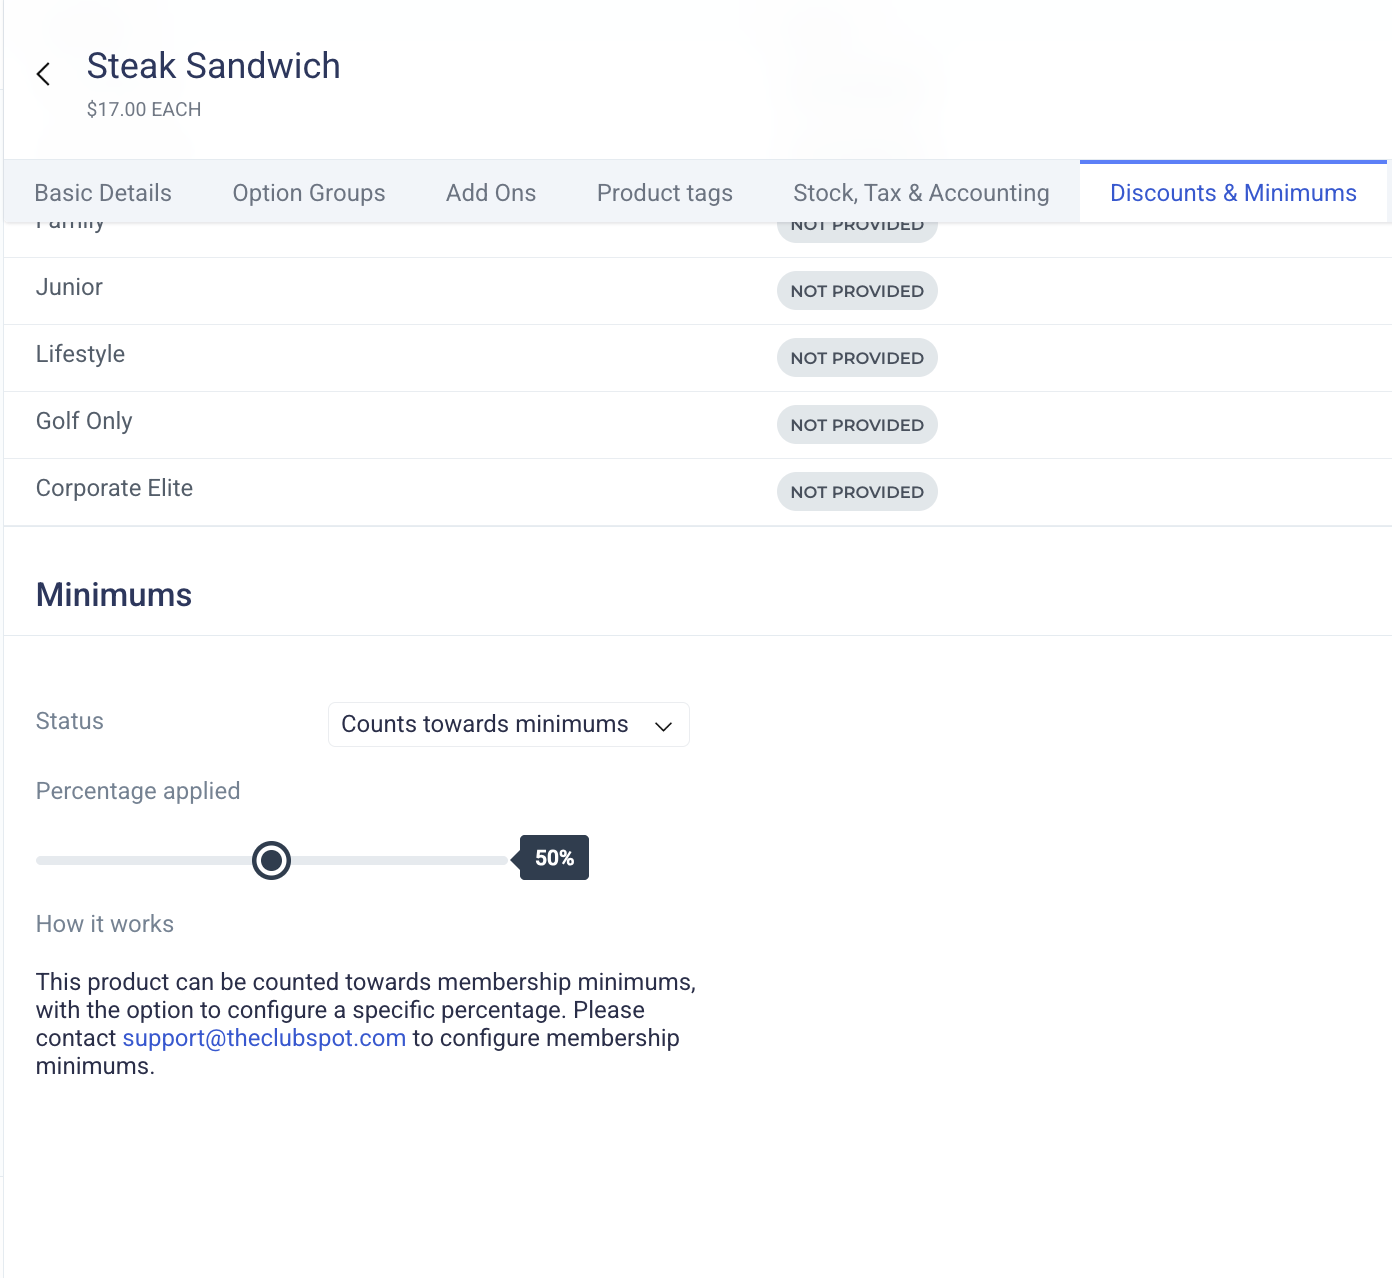Image resolution: width=1392 pixels, height=1278 pixels.
Task: Click the Golf Only NOT PROVIDED badge
Action: pos(857,425)
